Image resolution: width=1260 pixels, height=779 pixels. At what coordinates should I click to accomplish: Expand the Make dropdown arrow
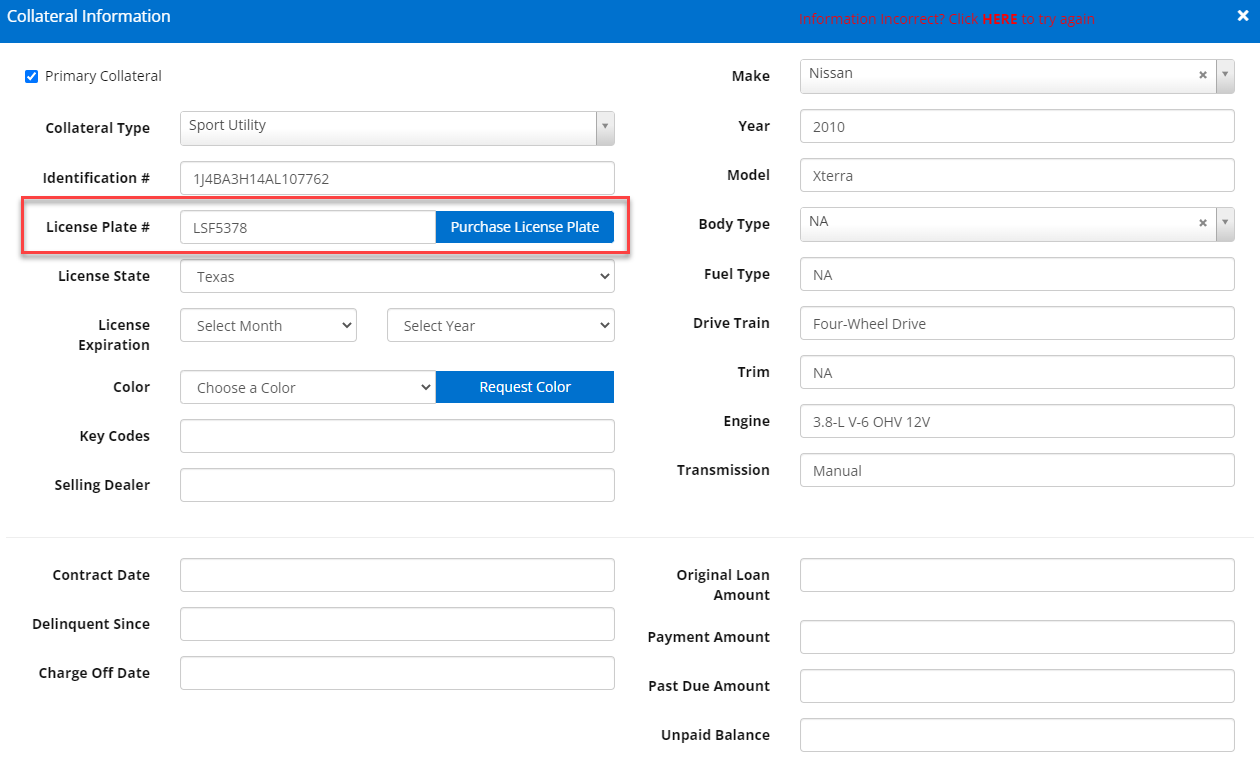point(1225,75)
